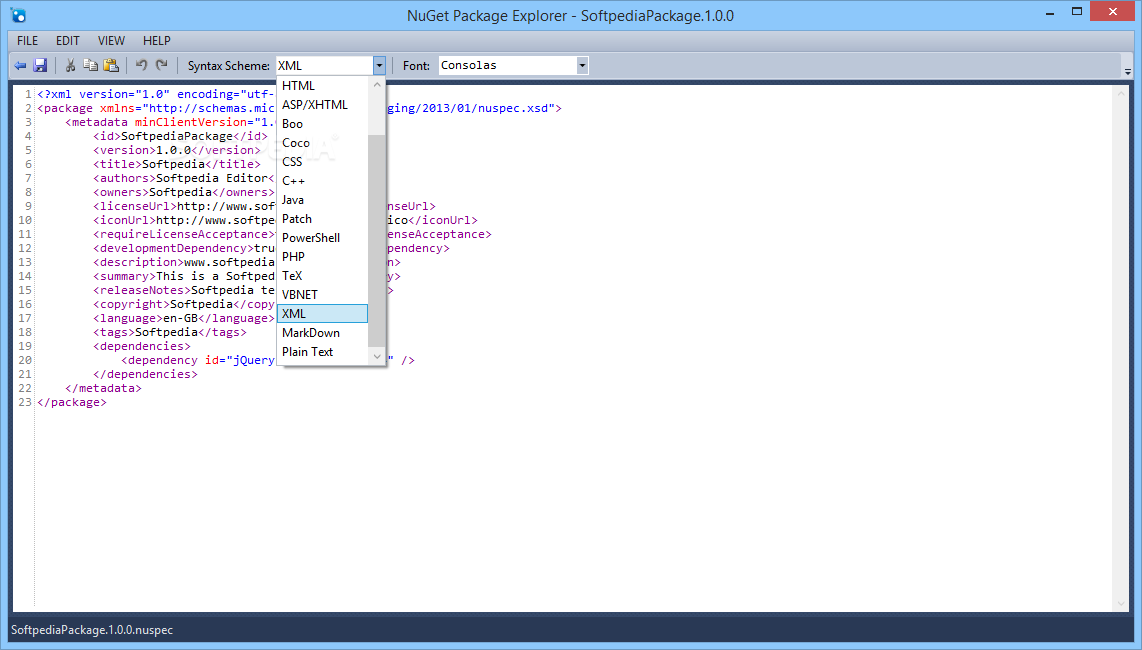1142x650 pixels.
Task: Open the HELP menu
Action: click(157, 41)
